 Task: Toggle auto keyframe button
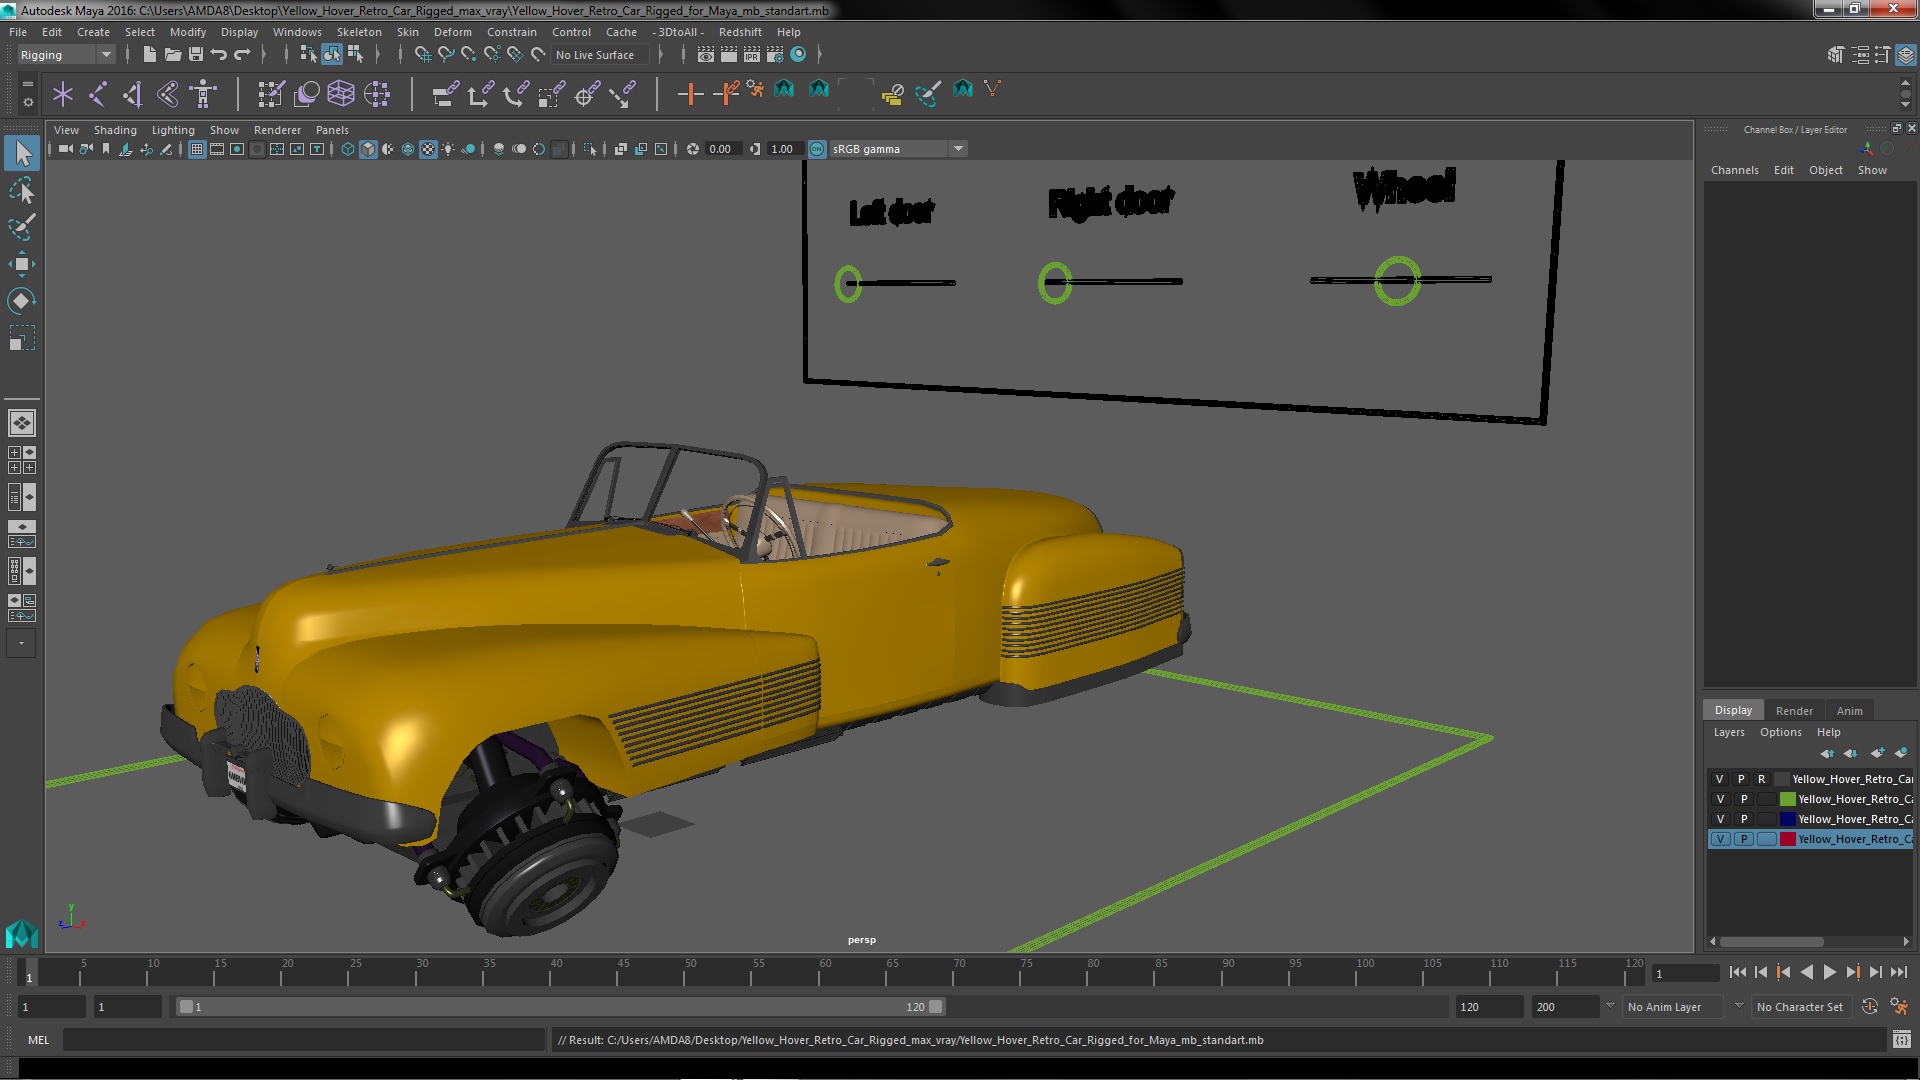[x=1870, y=1007]
